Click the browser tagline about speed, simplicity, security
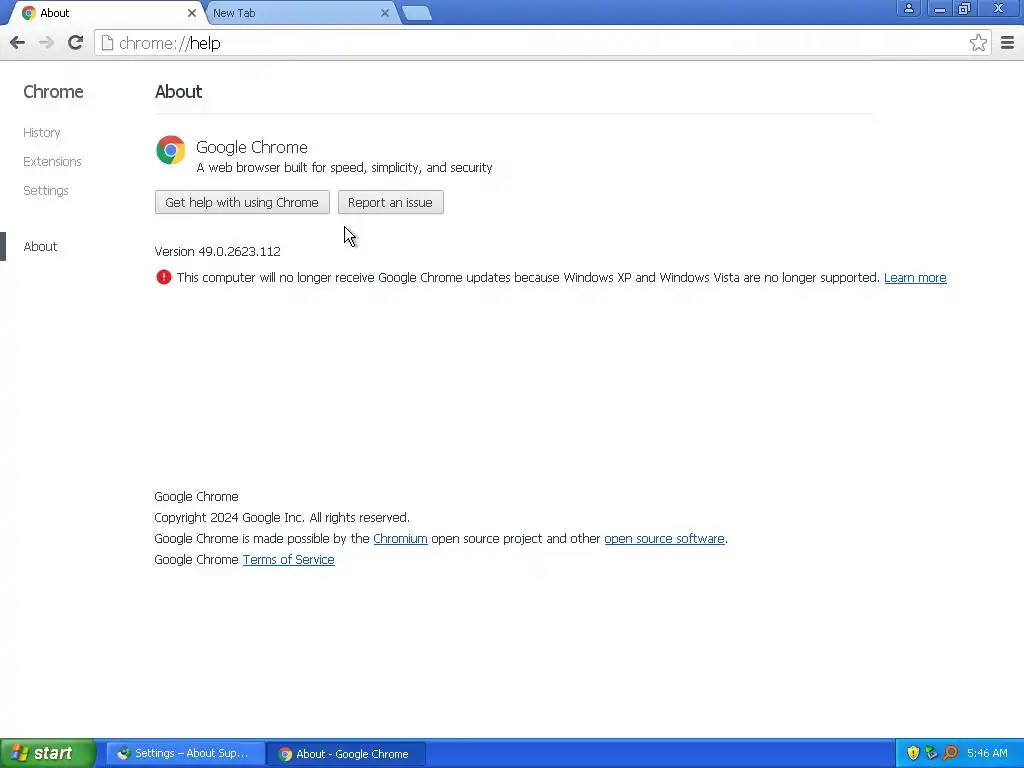 [x=344, y=168]
